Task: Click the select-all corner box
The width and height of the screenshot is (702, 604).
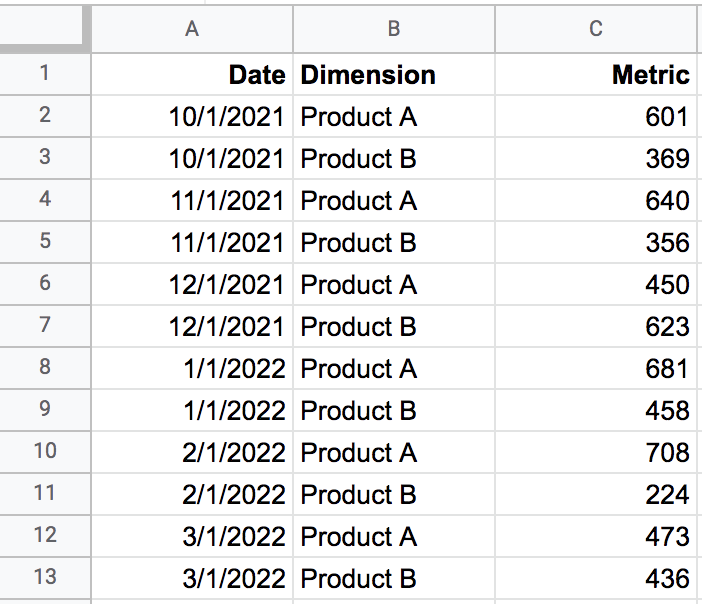Action: click(x=45, y=28)
